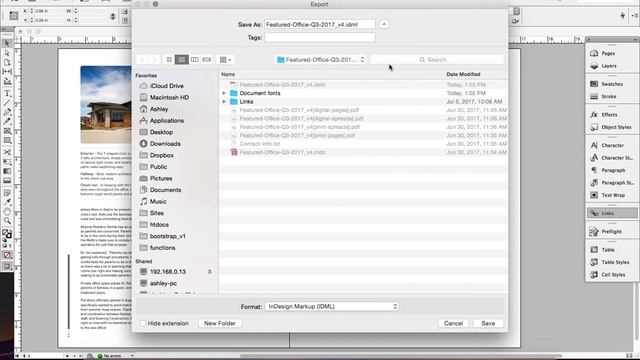
Task: Open the Format dropdown InDesign Markup
Action: pyautogui.click(x=331, y=307)
